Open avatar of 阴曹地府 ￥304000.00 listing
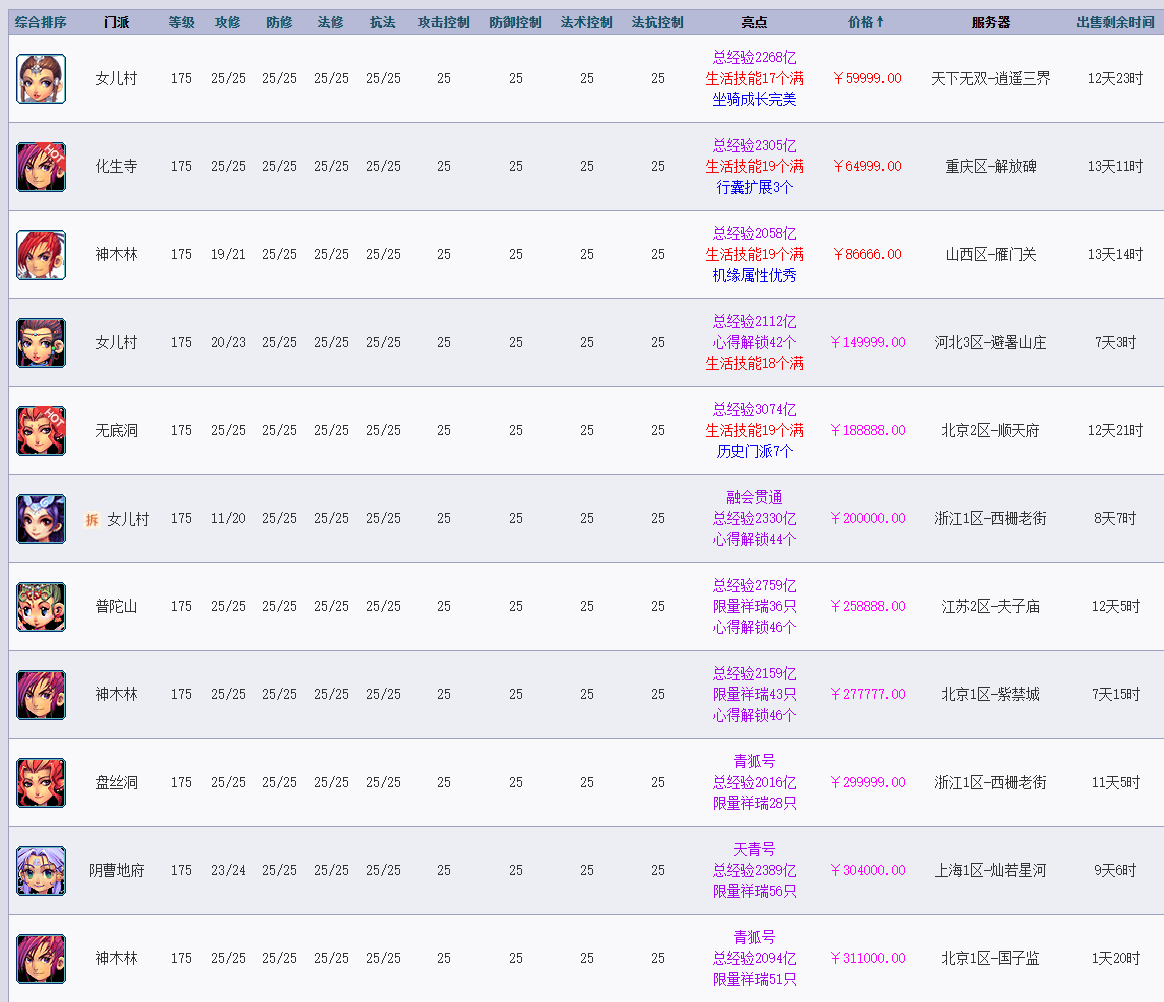Screen dimensions: 1164x1002 (41, 871)
